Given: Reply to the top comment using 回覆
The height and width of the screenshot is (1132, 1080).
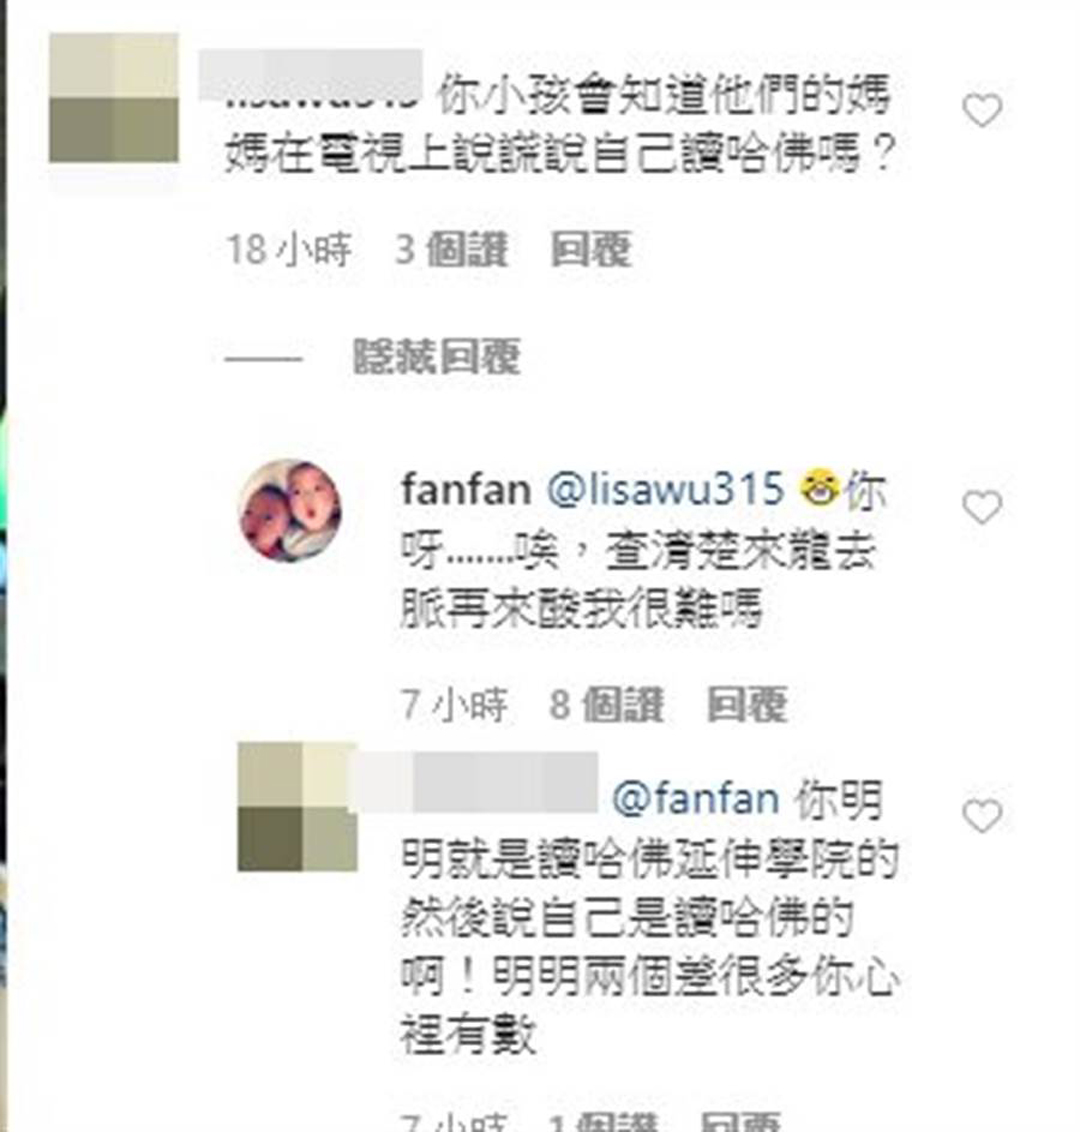Looking at the screenshot, I should click(x=591, y=249).
